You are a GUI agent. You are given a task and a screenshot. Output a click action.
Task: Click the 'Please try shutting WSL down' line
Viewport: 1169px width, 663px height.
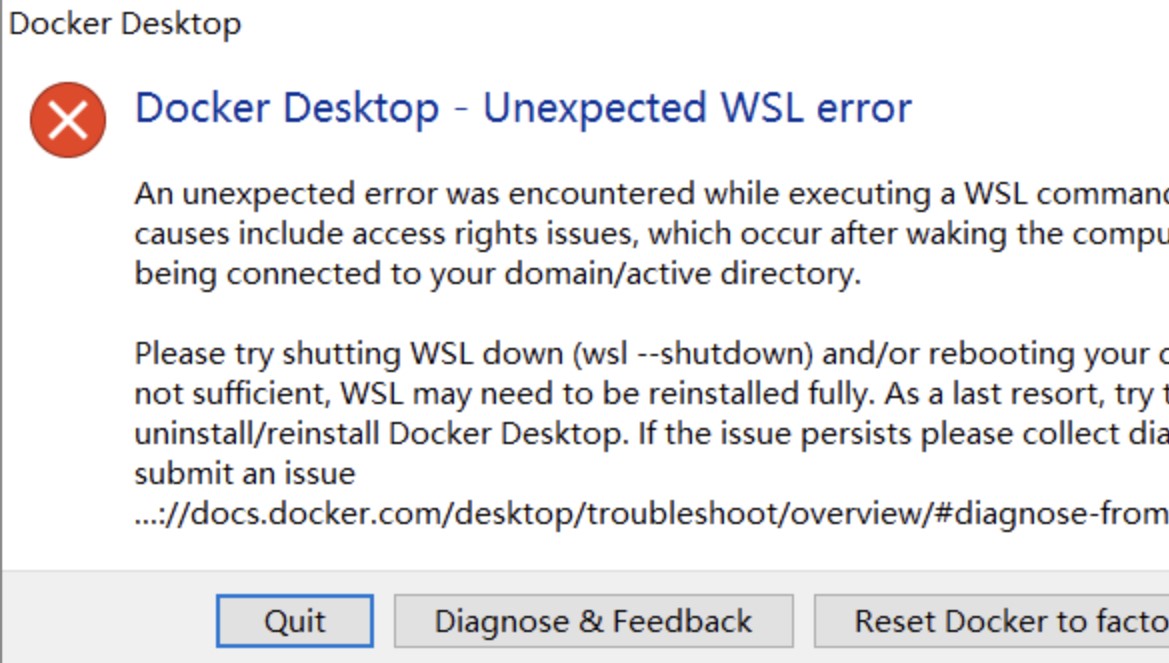652,354
